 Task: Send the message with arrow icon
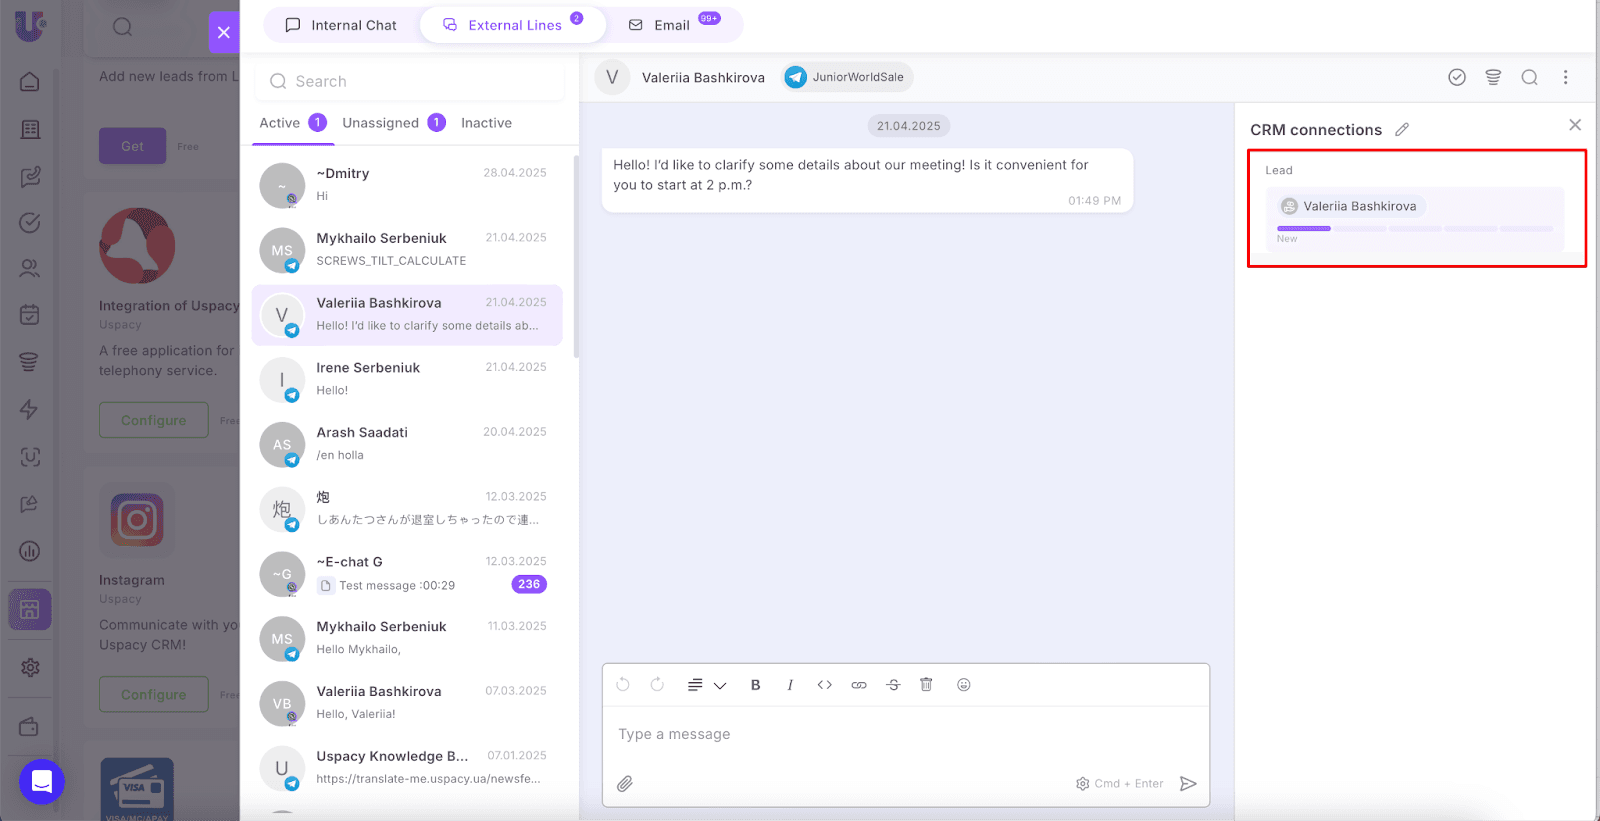tap(1188, 784)
